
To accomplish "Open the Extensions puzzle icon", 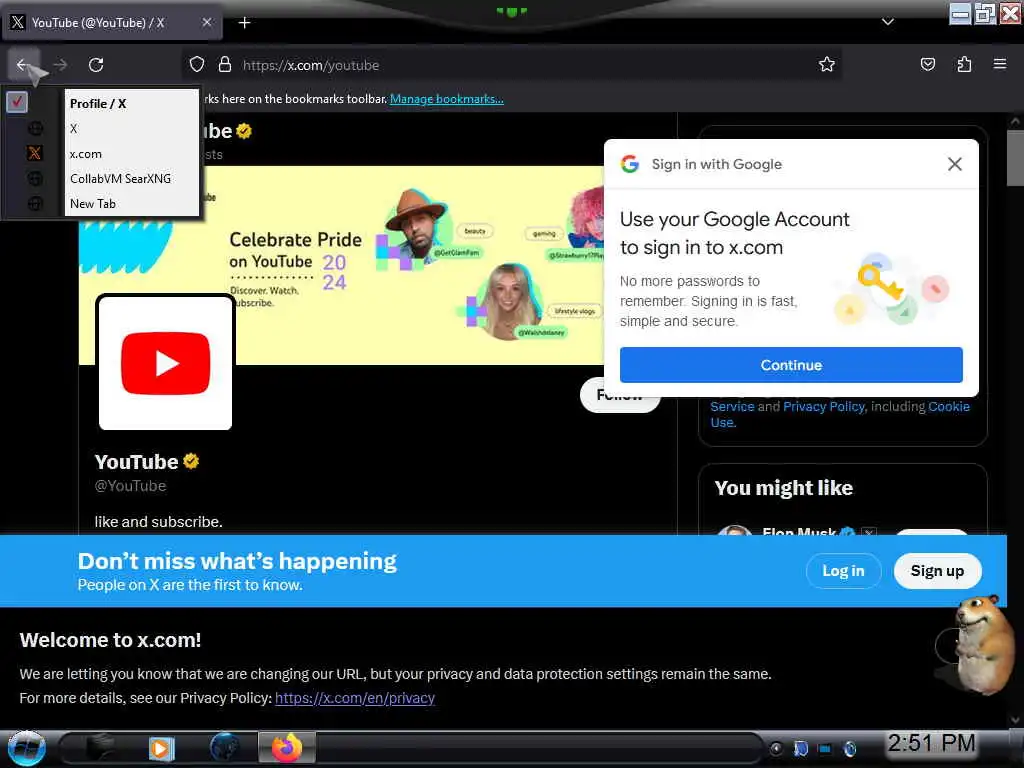I will 964,64.
